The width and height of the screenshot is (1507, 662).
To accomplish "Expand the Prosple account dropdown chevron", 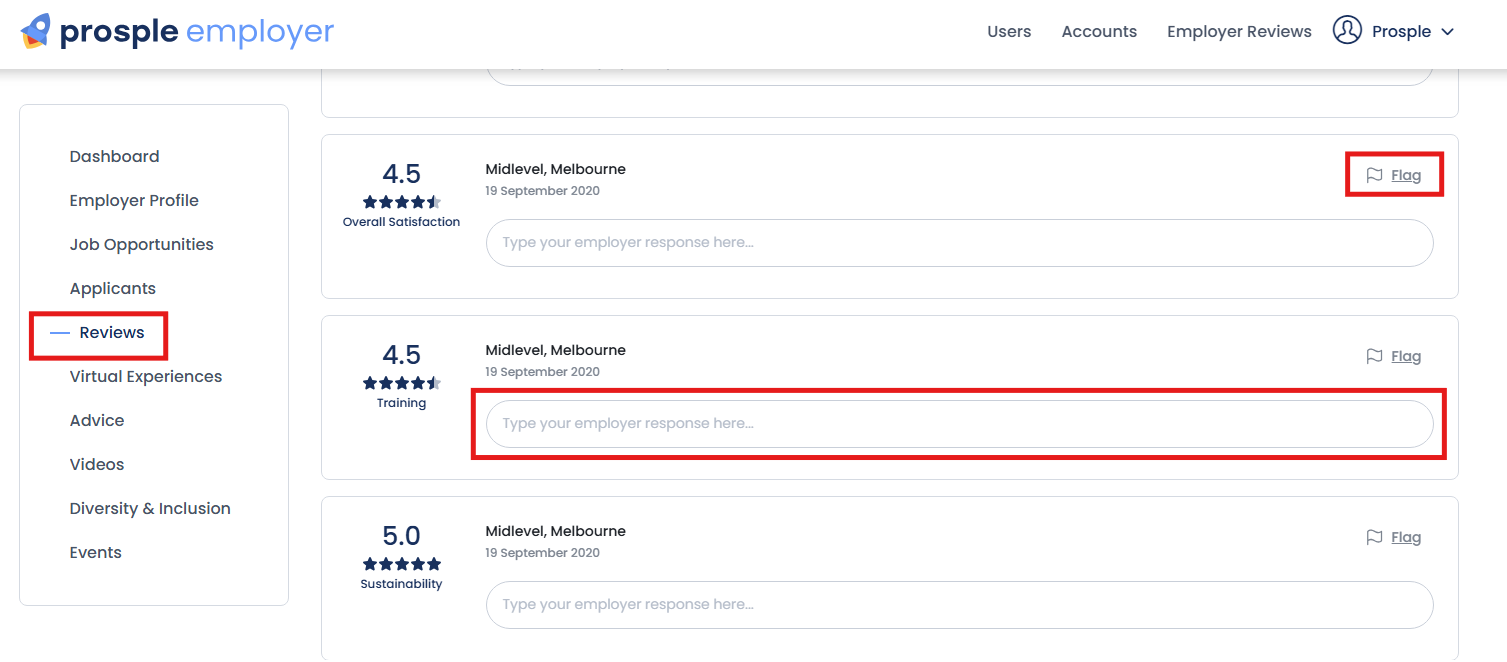I will pyautogui.click(x=1447, y=32).
